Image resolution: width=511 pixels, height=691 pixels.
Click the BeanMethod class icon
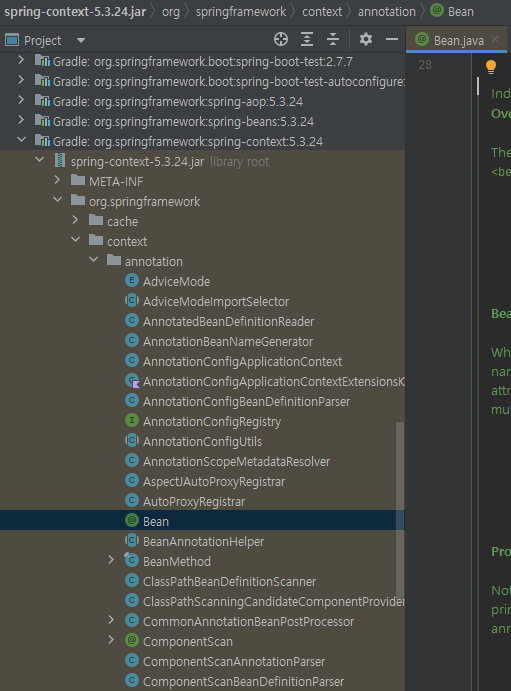tap(132, 560)
